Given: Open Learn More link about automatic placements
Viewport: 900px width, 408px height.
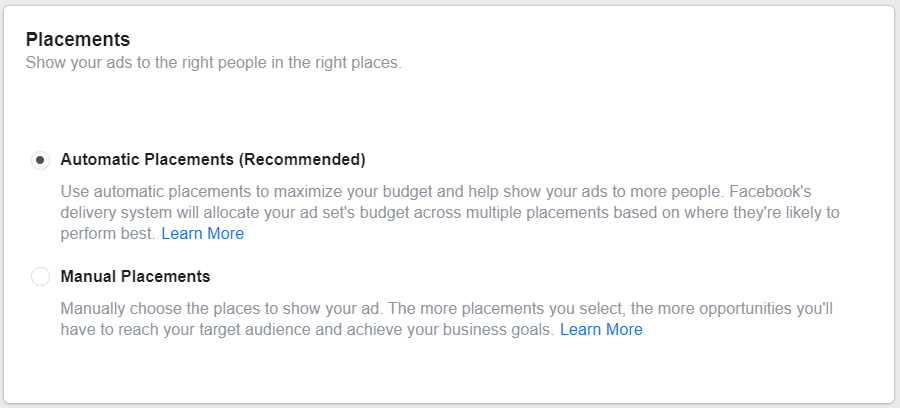Looking at the screenshot, I should click(203, 234).
